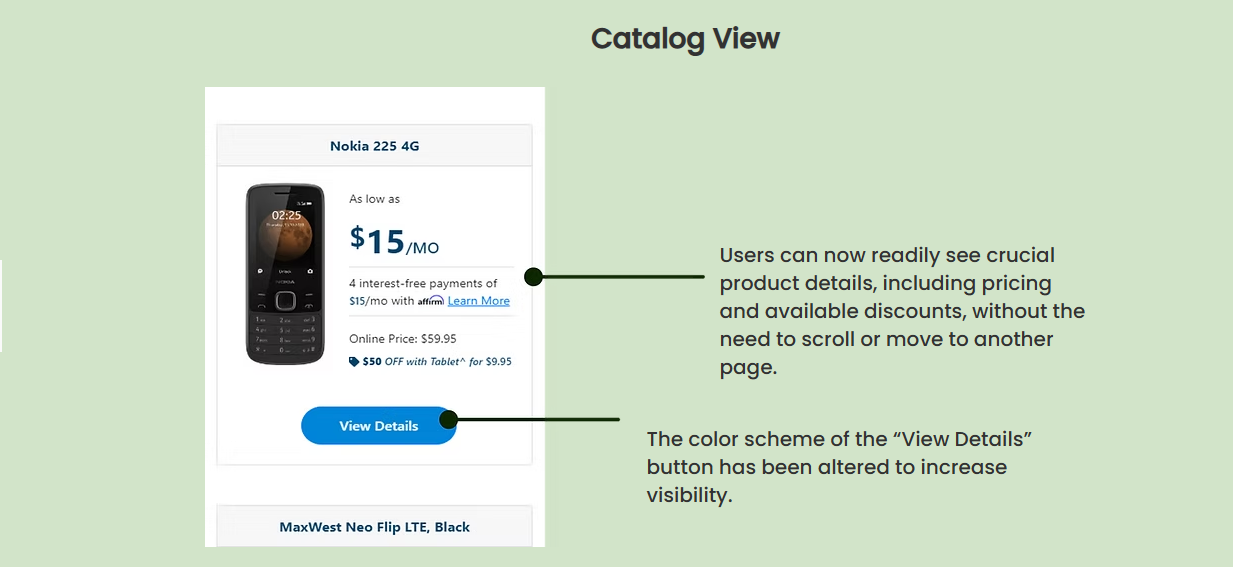The width and height of the screenshot is (1233, 567).
Task: Click the Nokia 225 4G phone image
Action: tap(285, 273)
